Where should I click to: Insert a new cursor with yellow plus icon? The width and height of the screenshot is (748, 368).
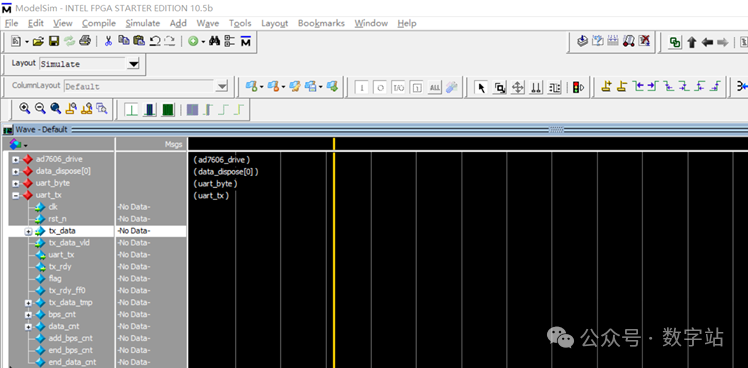click(x=606, y=86)
